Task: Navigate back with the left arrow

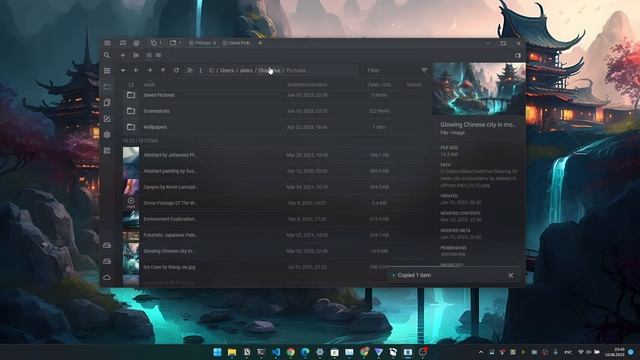Action: [x=136, y=70]
